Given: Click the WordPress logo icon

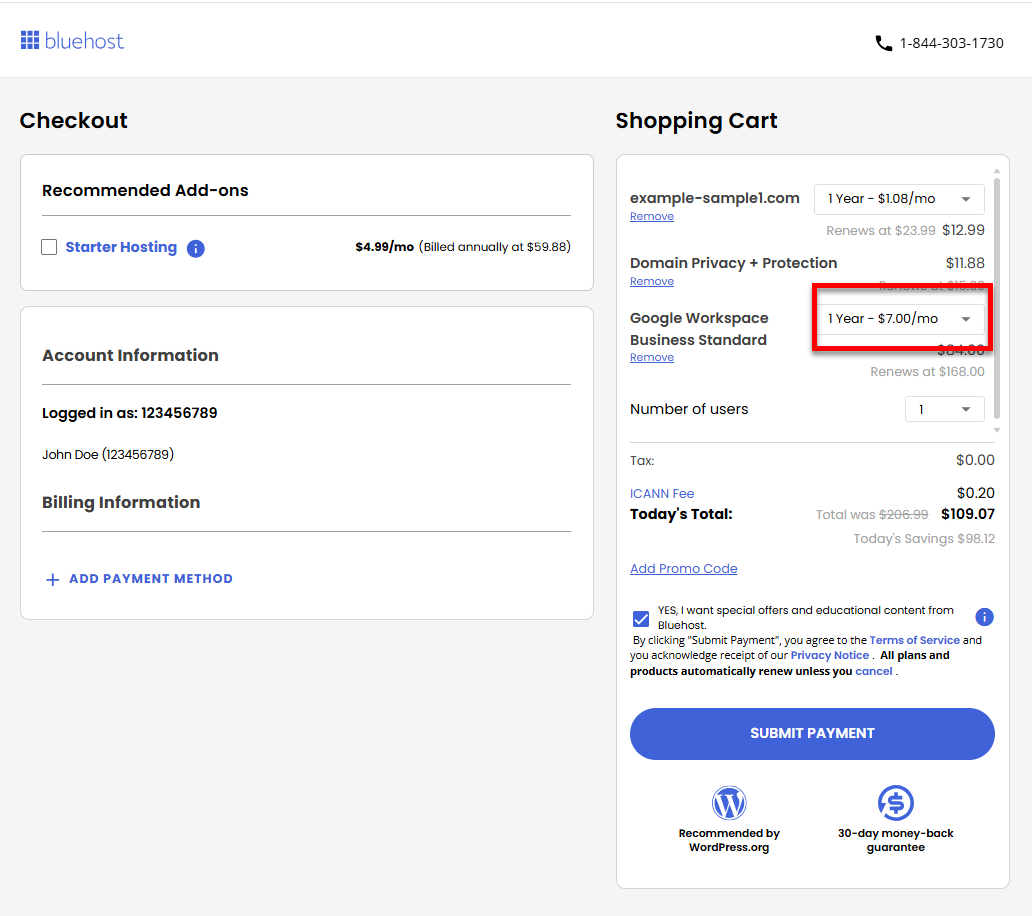Looking at the screenshot, I should click(729, 803).
